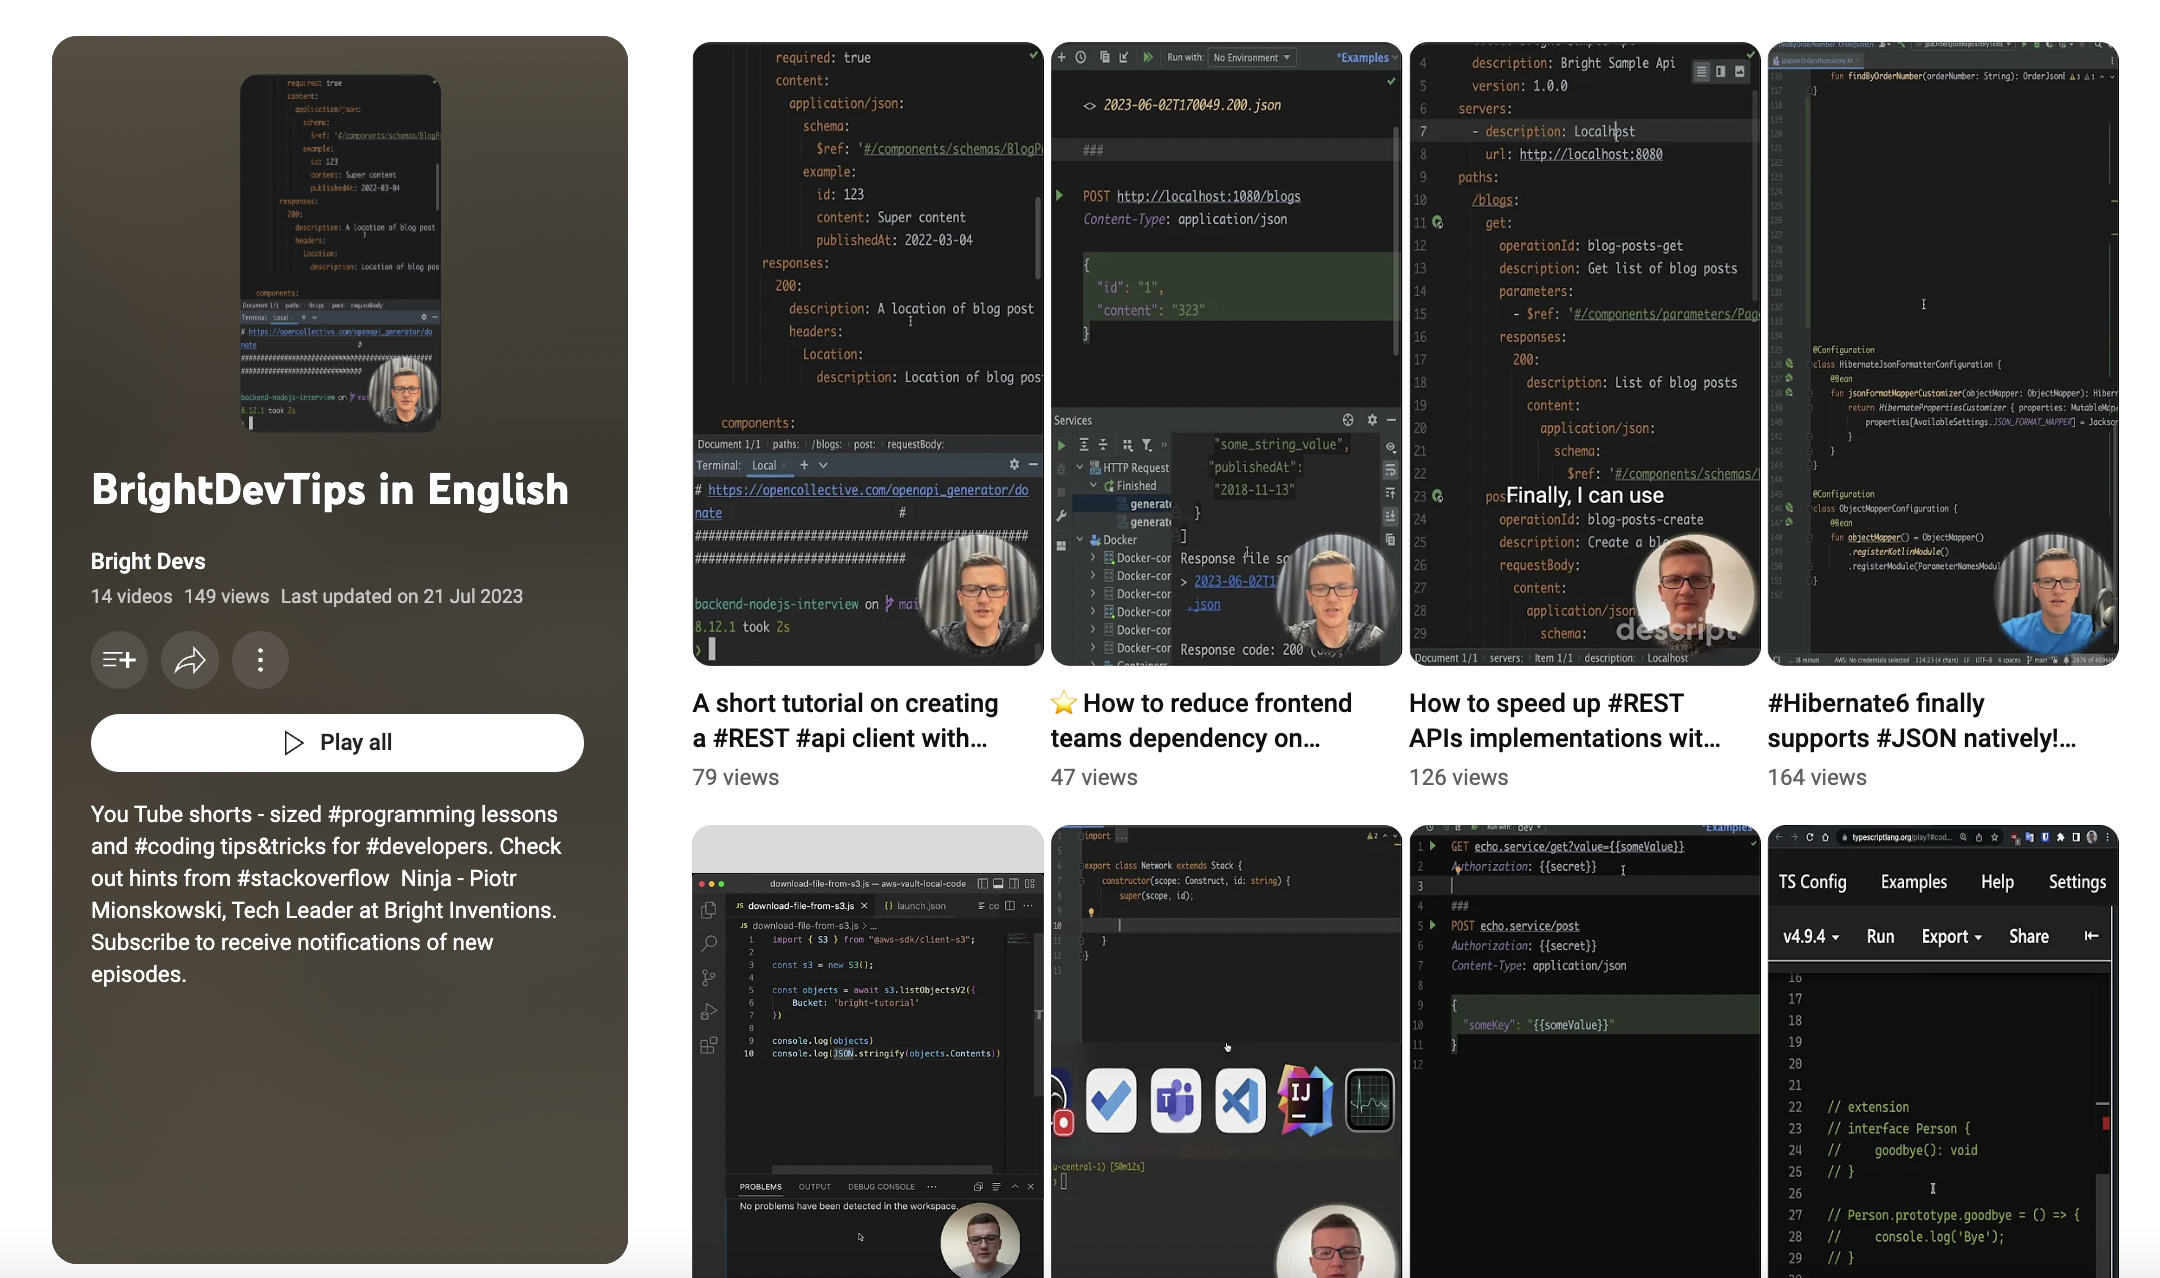
Task: Click the #coding hashtag in description
Action: point(178,846)
